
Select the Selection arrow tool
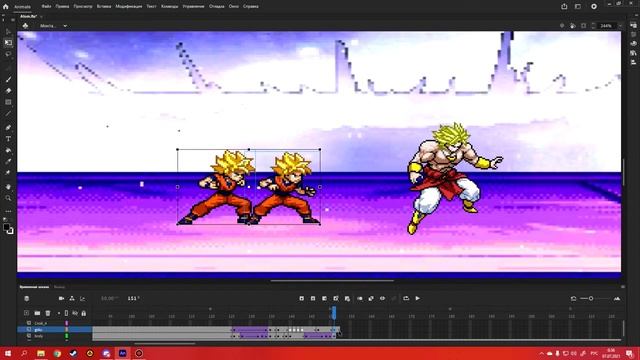click(x=8, y=31)
